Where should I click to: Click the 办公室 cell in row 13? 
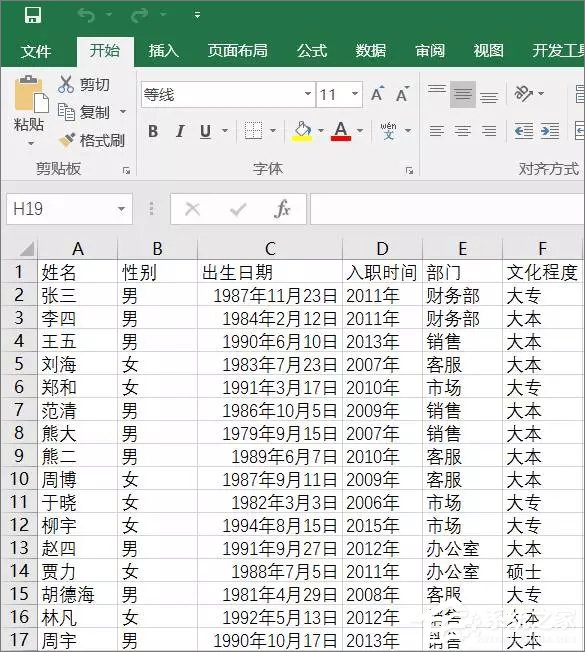point(462,548)
